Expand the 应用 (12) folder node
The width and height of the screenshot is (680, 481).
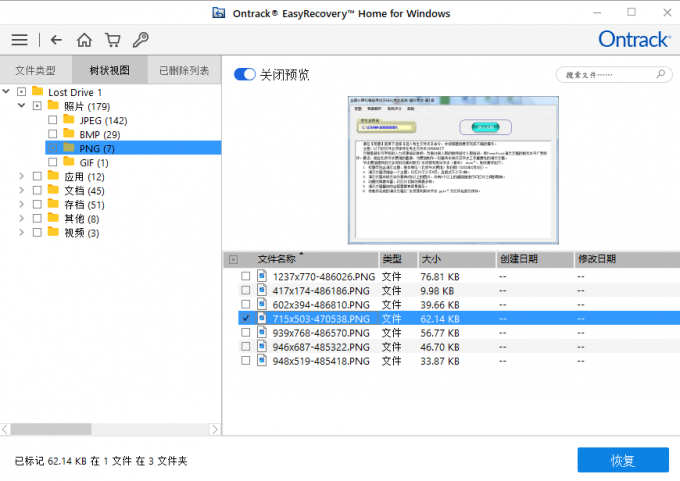22,176
